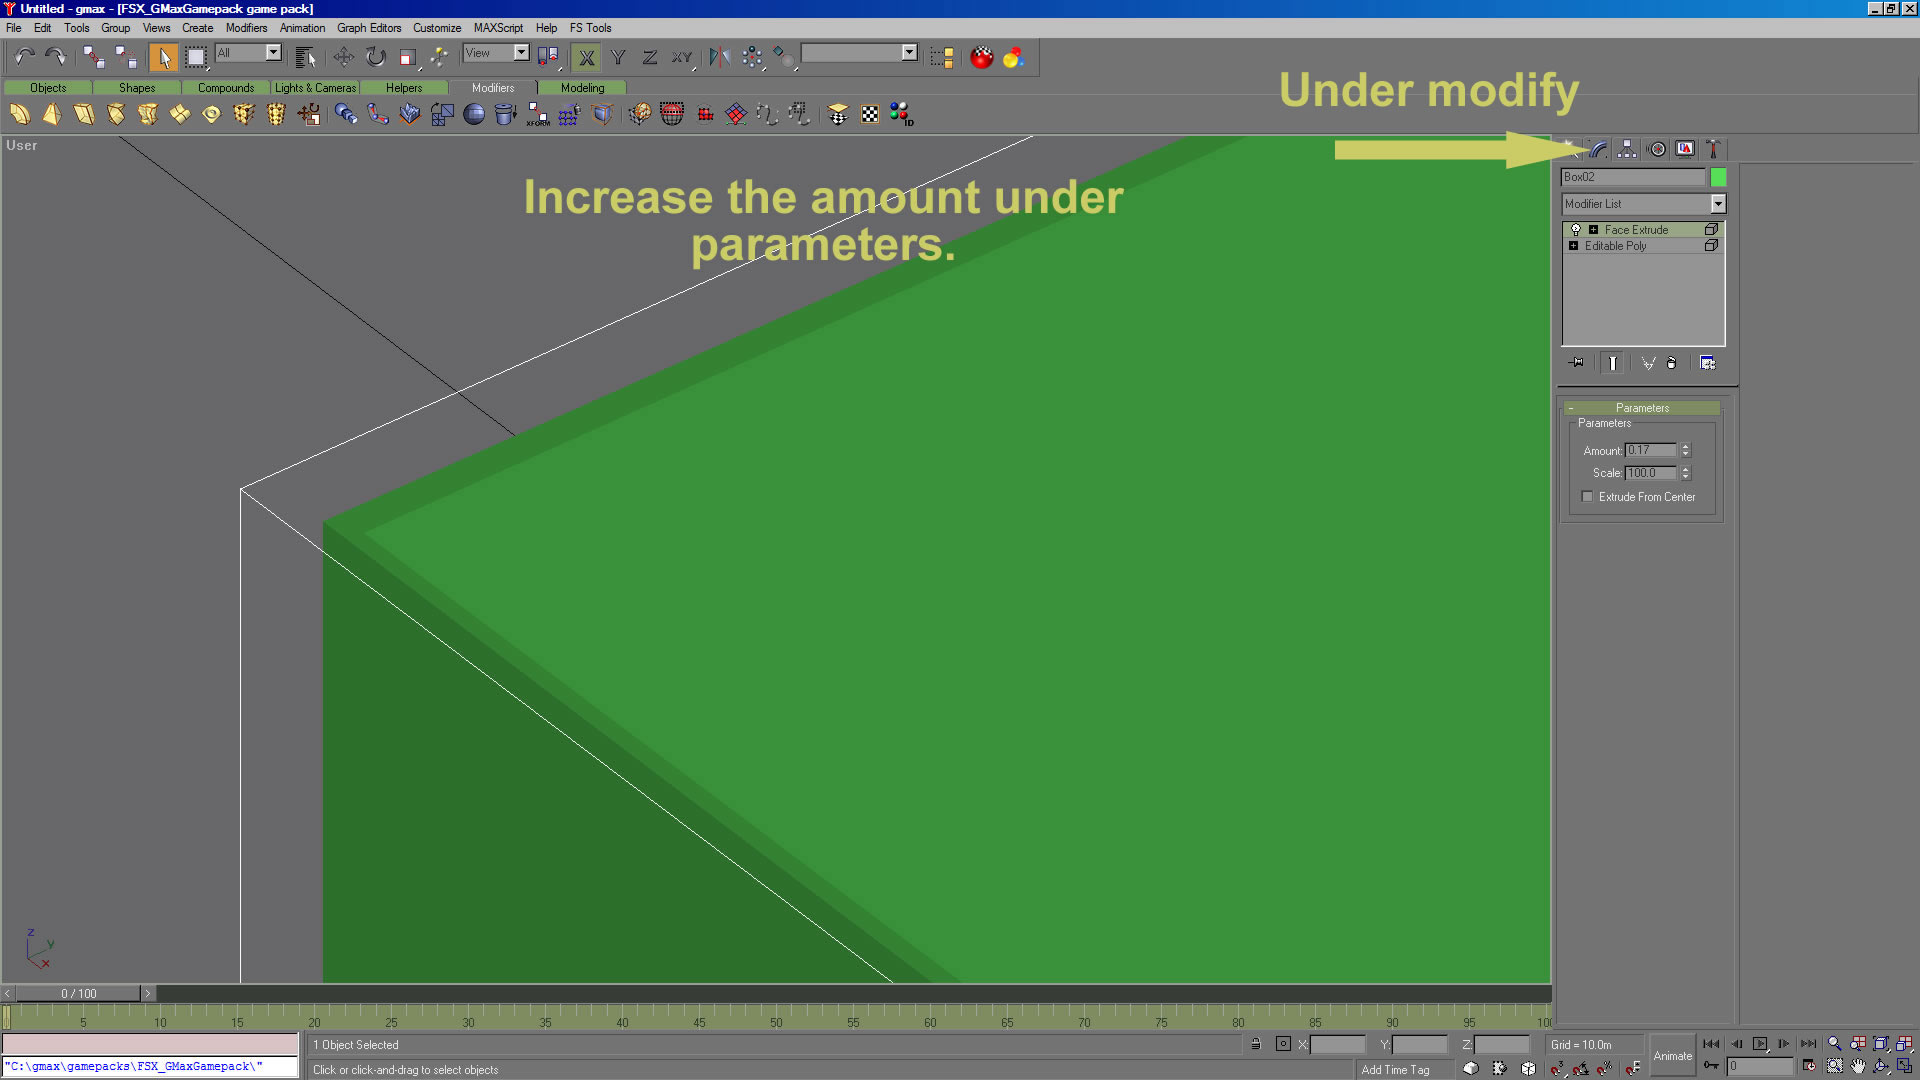The width and height of the screenshot is (1920, 1080).
Task: Click the Mirror selected objects icon
Action: pyautogui.click(x=719, y=57)
